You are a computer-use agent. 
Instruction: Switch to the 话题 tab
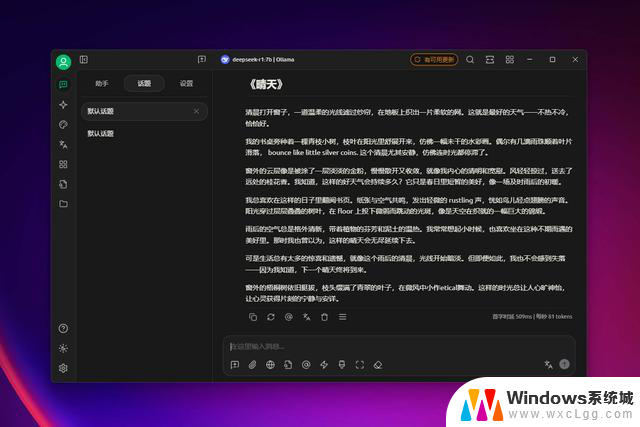point(144,83)
